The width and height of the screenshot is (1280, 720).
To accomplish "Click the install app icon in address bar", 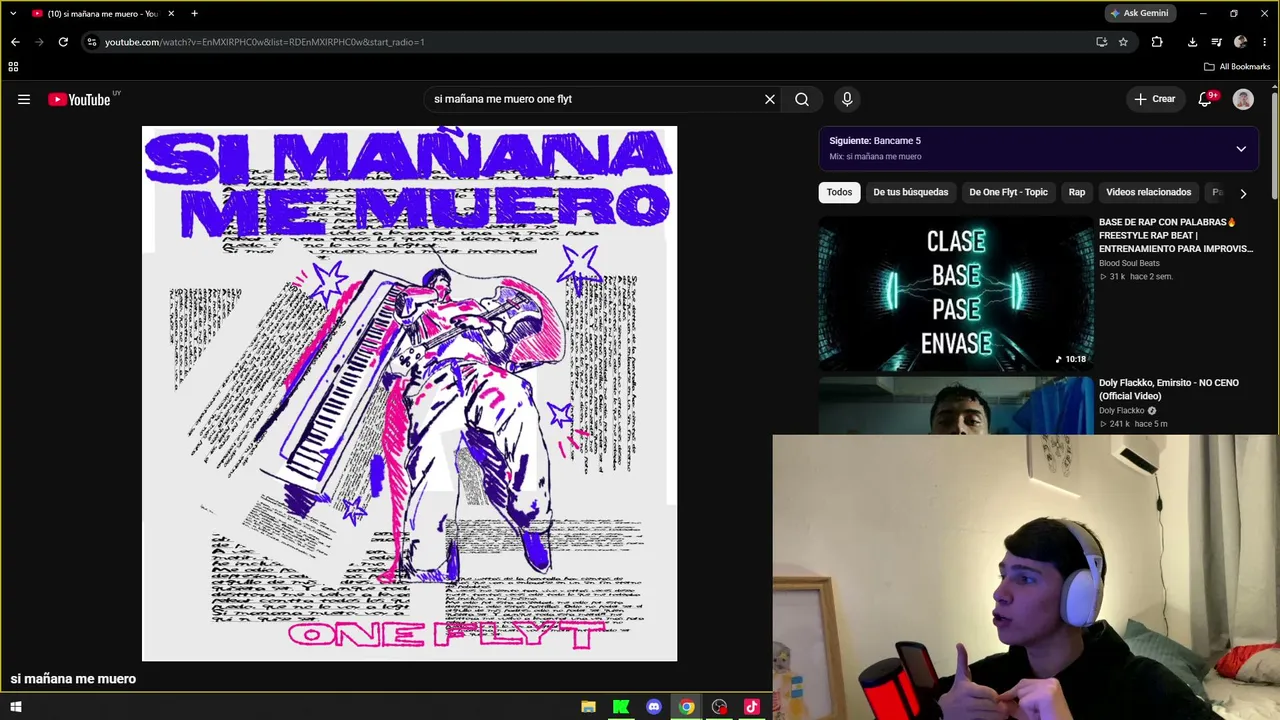I will tap(1101, 42).
